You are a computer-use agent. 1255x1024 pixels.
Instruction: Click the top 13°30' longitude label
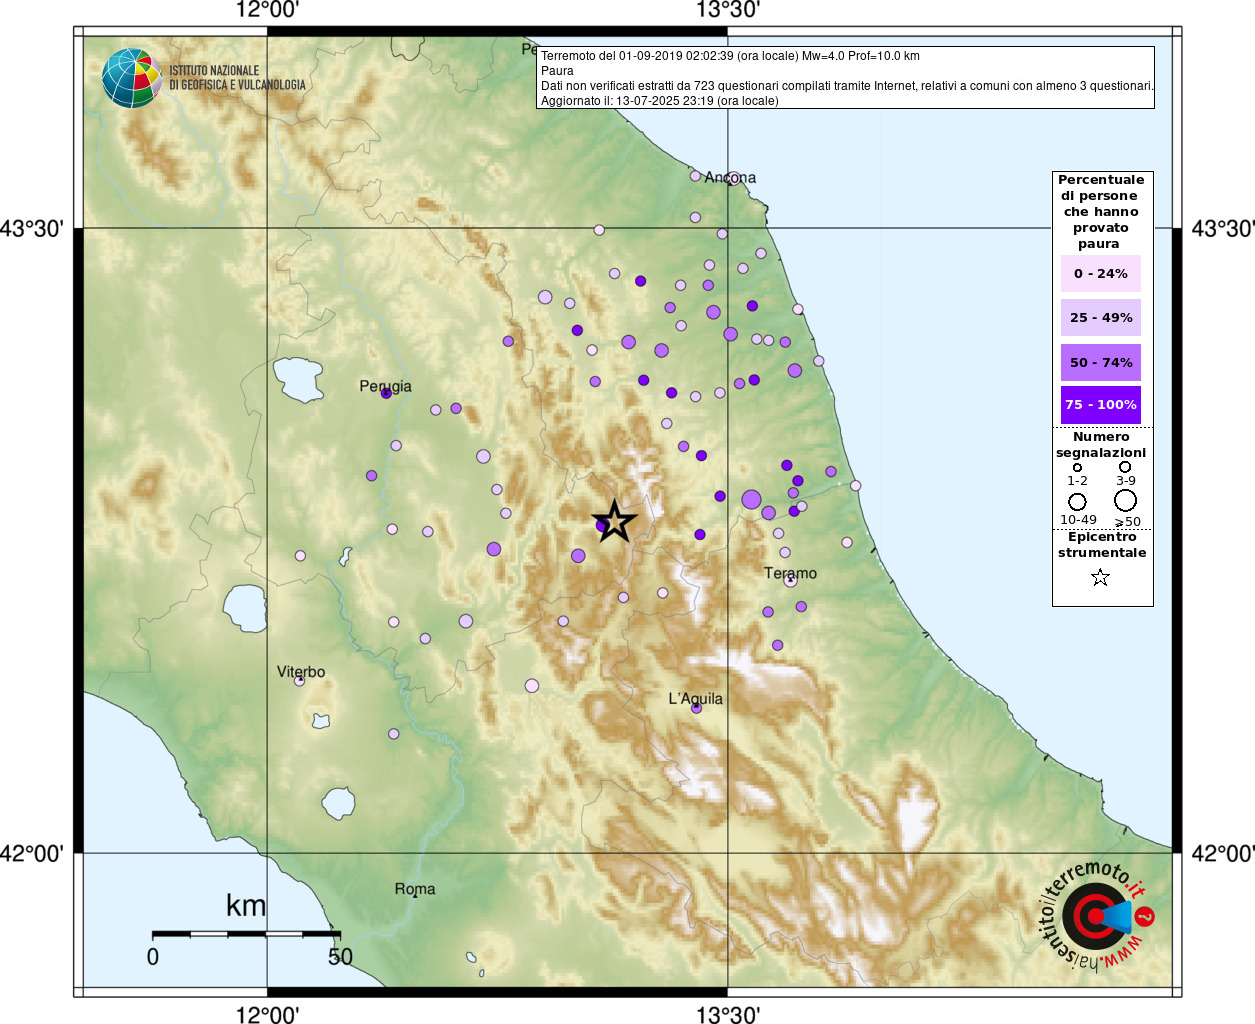click(x=728, y=11)
